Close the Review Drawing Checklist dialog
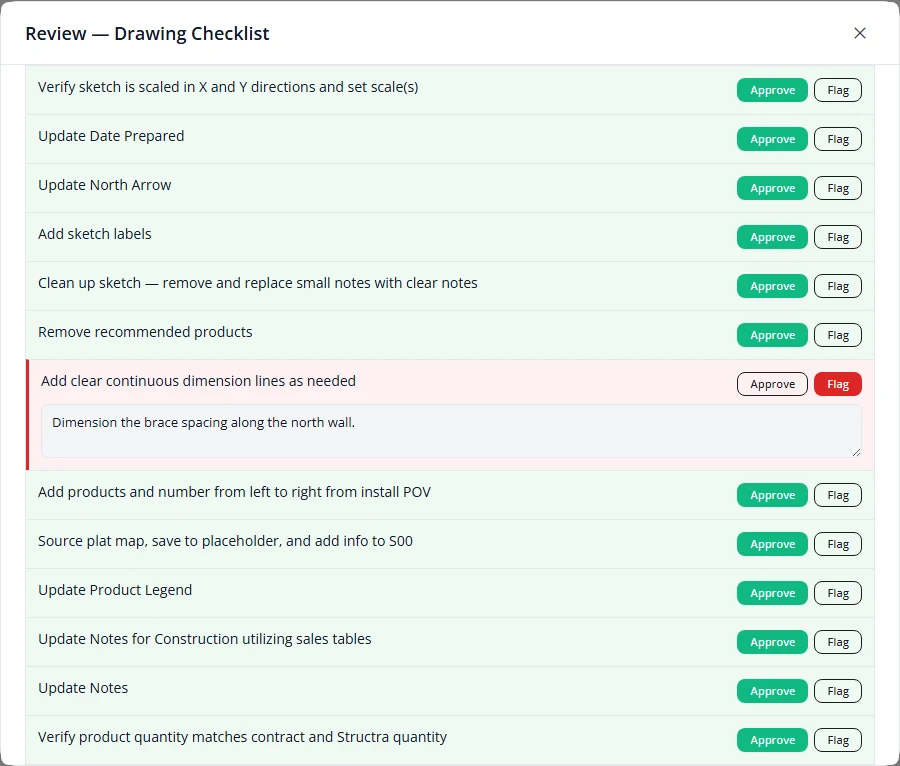This screenshot has width=900, height=766. (x=859, y=33)
